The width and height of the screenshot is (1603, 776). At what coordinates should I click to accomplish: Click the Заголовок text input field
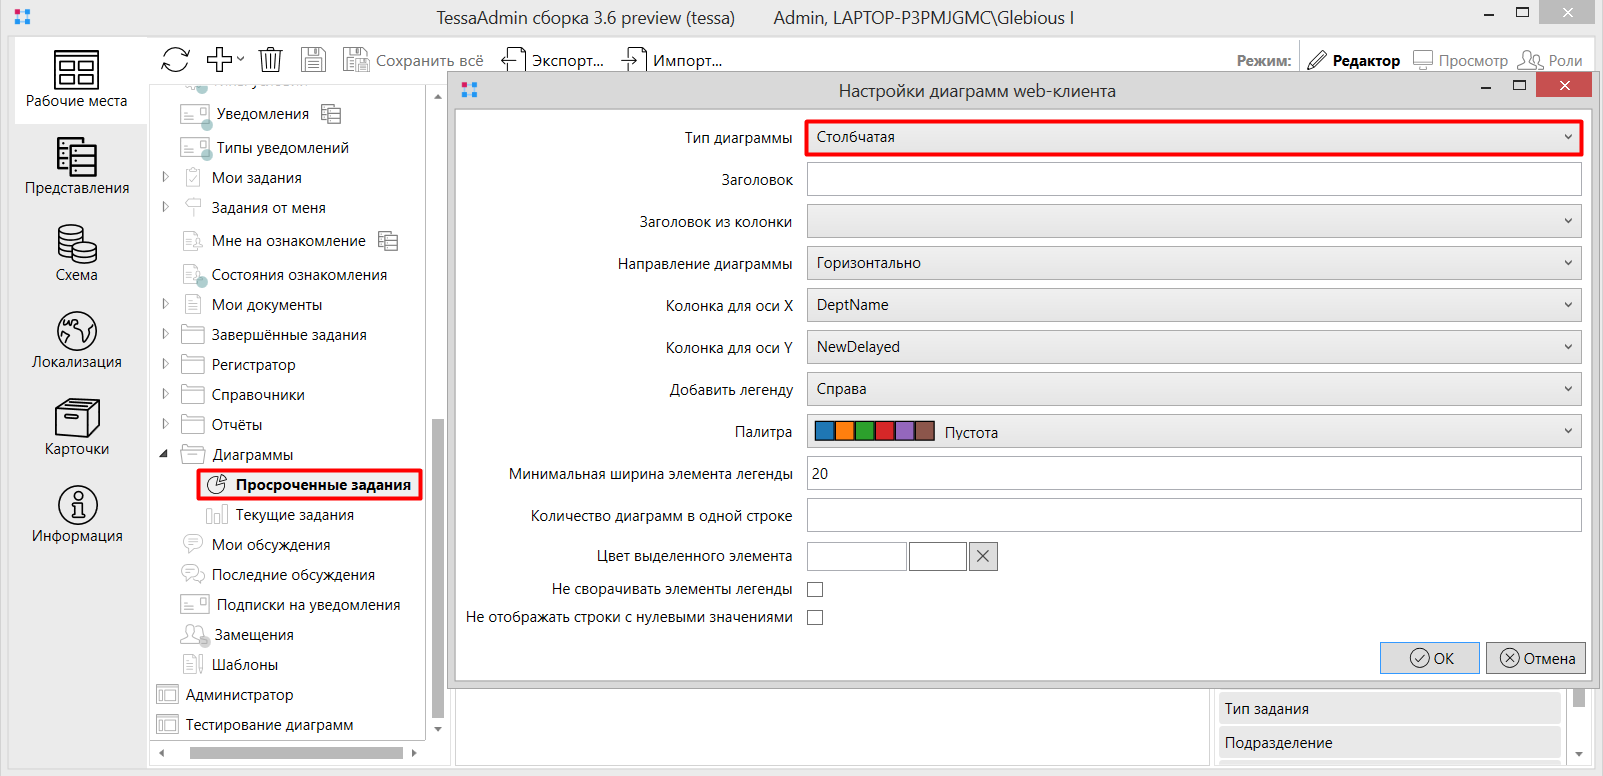point(1193,180)
